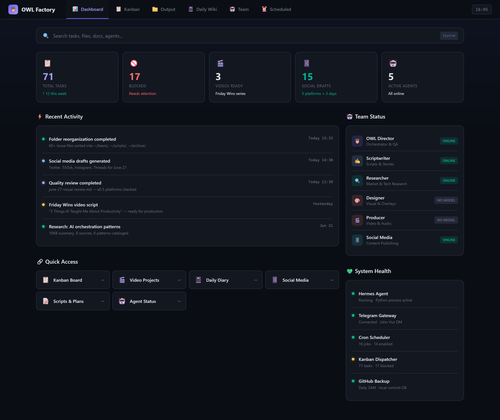Open the Social Media quick access link
500x420 pixels.
tap(302, 280)
